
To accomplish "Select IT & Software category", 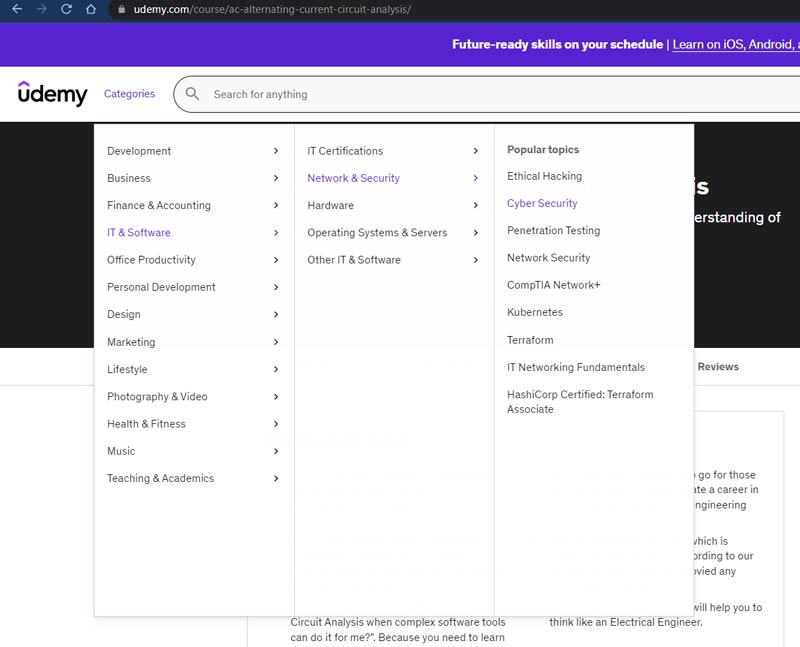I will point(139,233).
